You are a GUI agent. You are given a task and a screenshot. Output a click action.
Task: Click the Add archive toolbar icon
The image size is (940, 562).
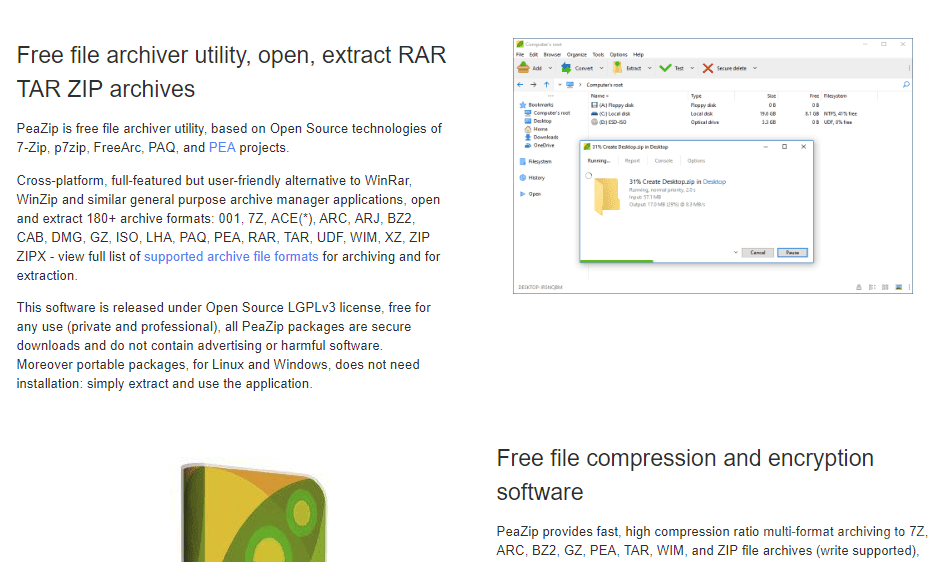coord(523,68)
